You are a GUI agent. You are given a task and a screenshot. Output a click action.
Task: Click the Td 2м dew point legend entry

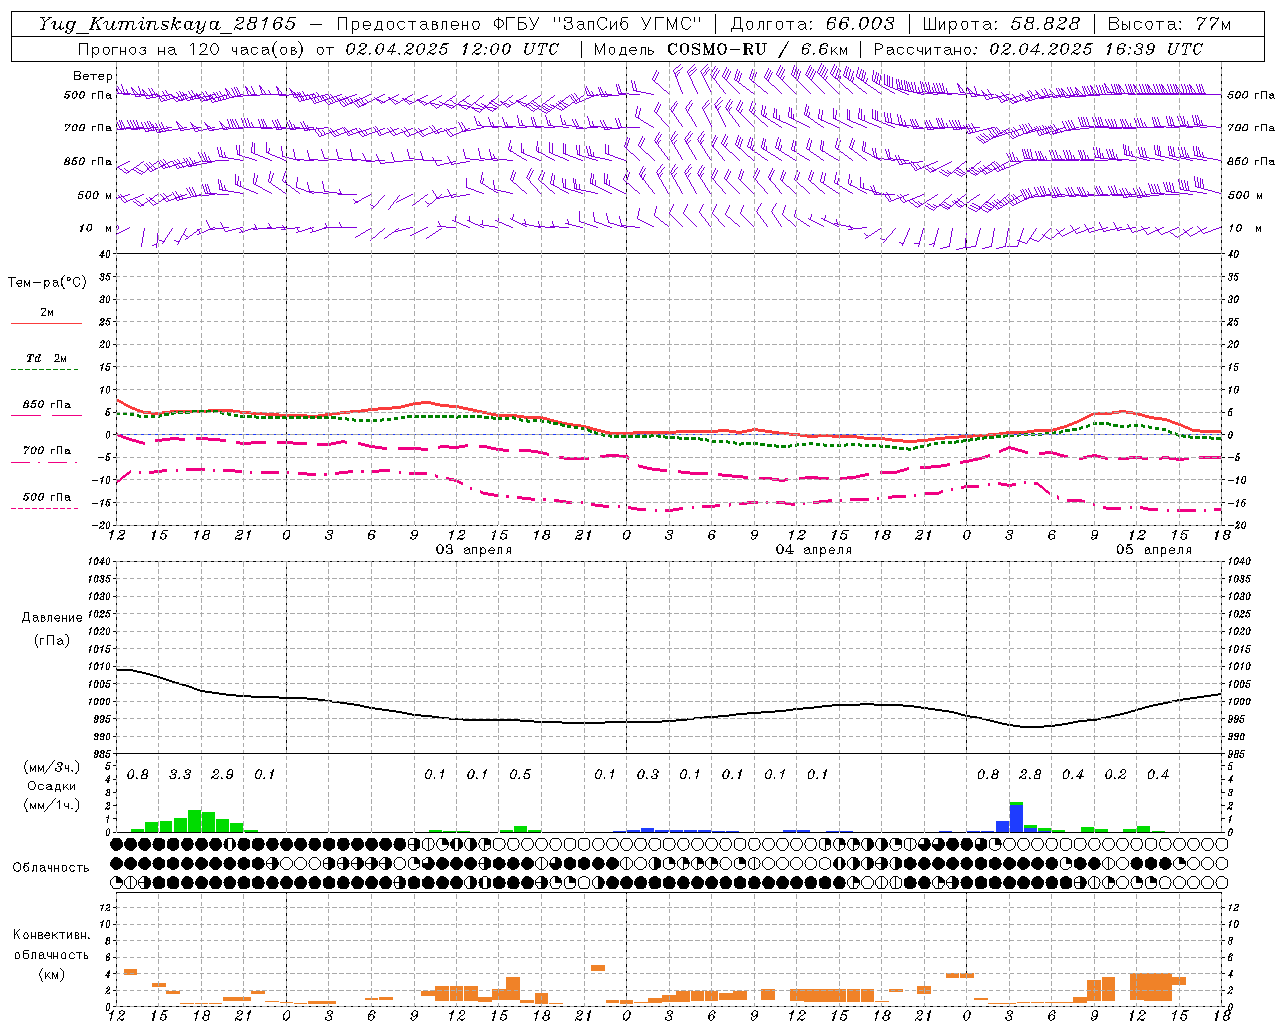(x=47, y=362)
